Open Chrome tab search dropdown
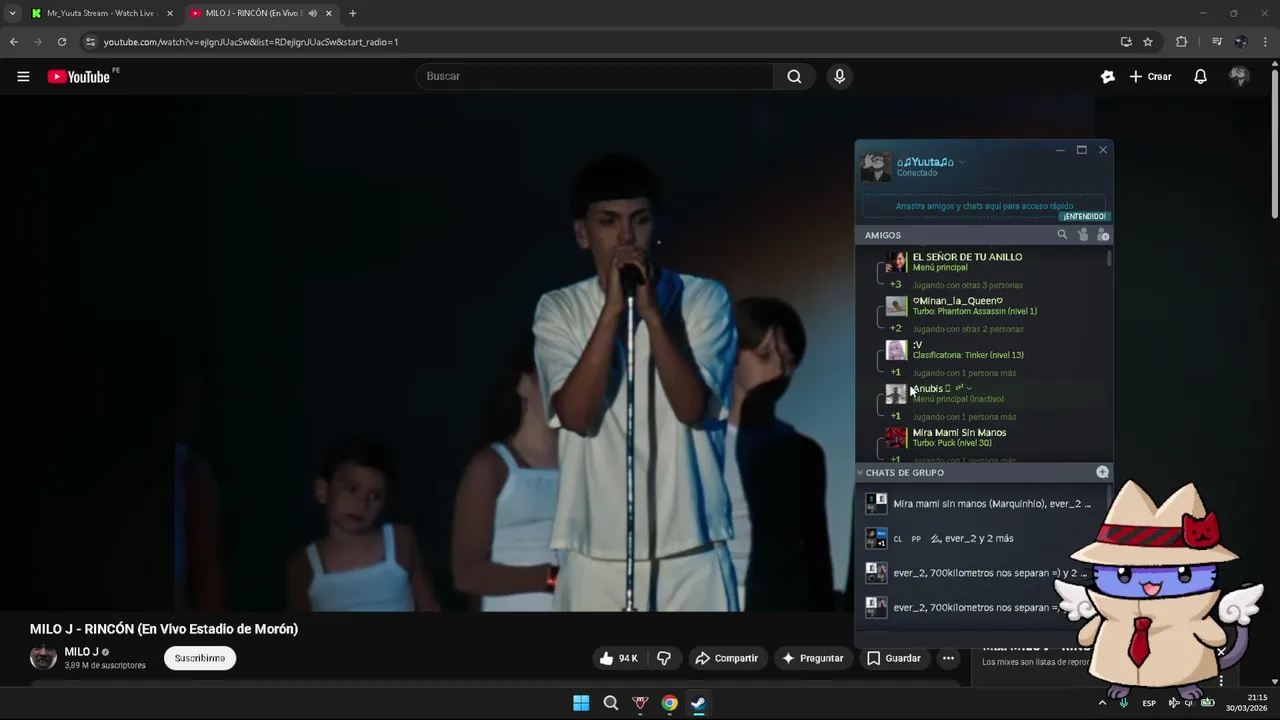1280x720 pixels. click(12, 13)
